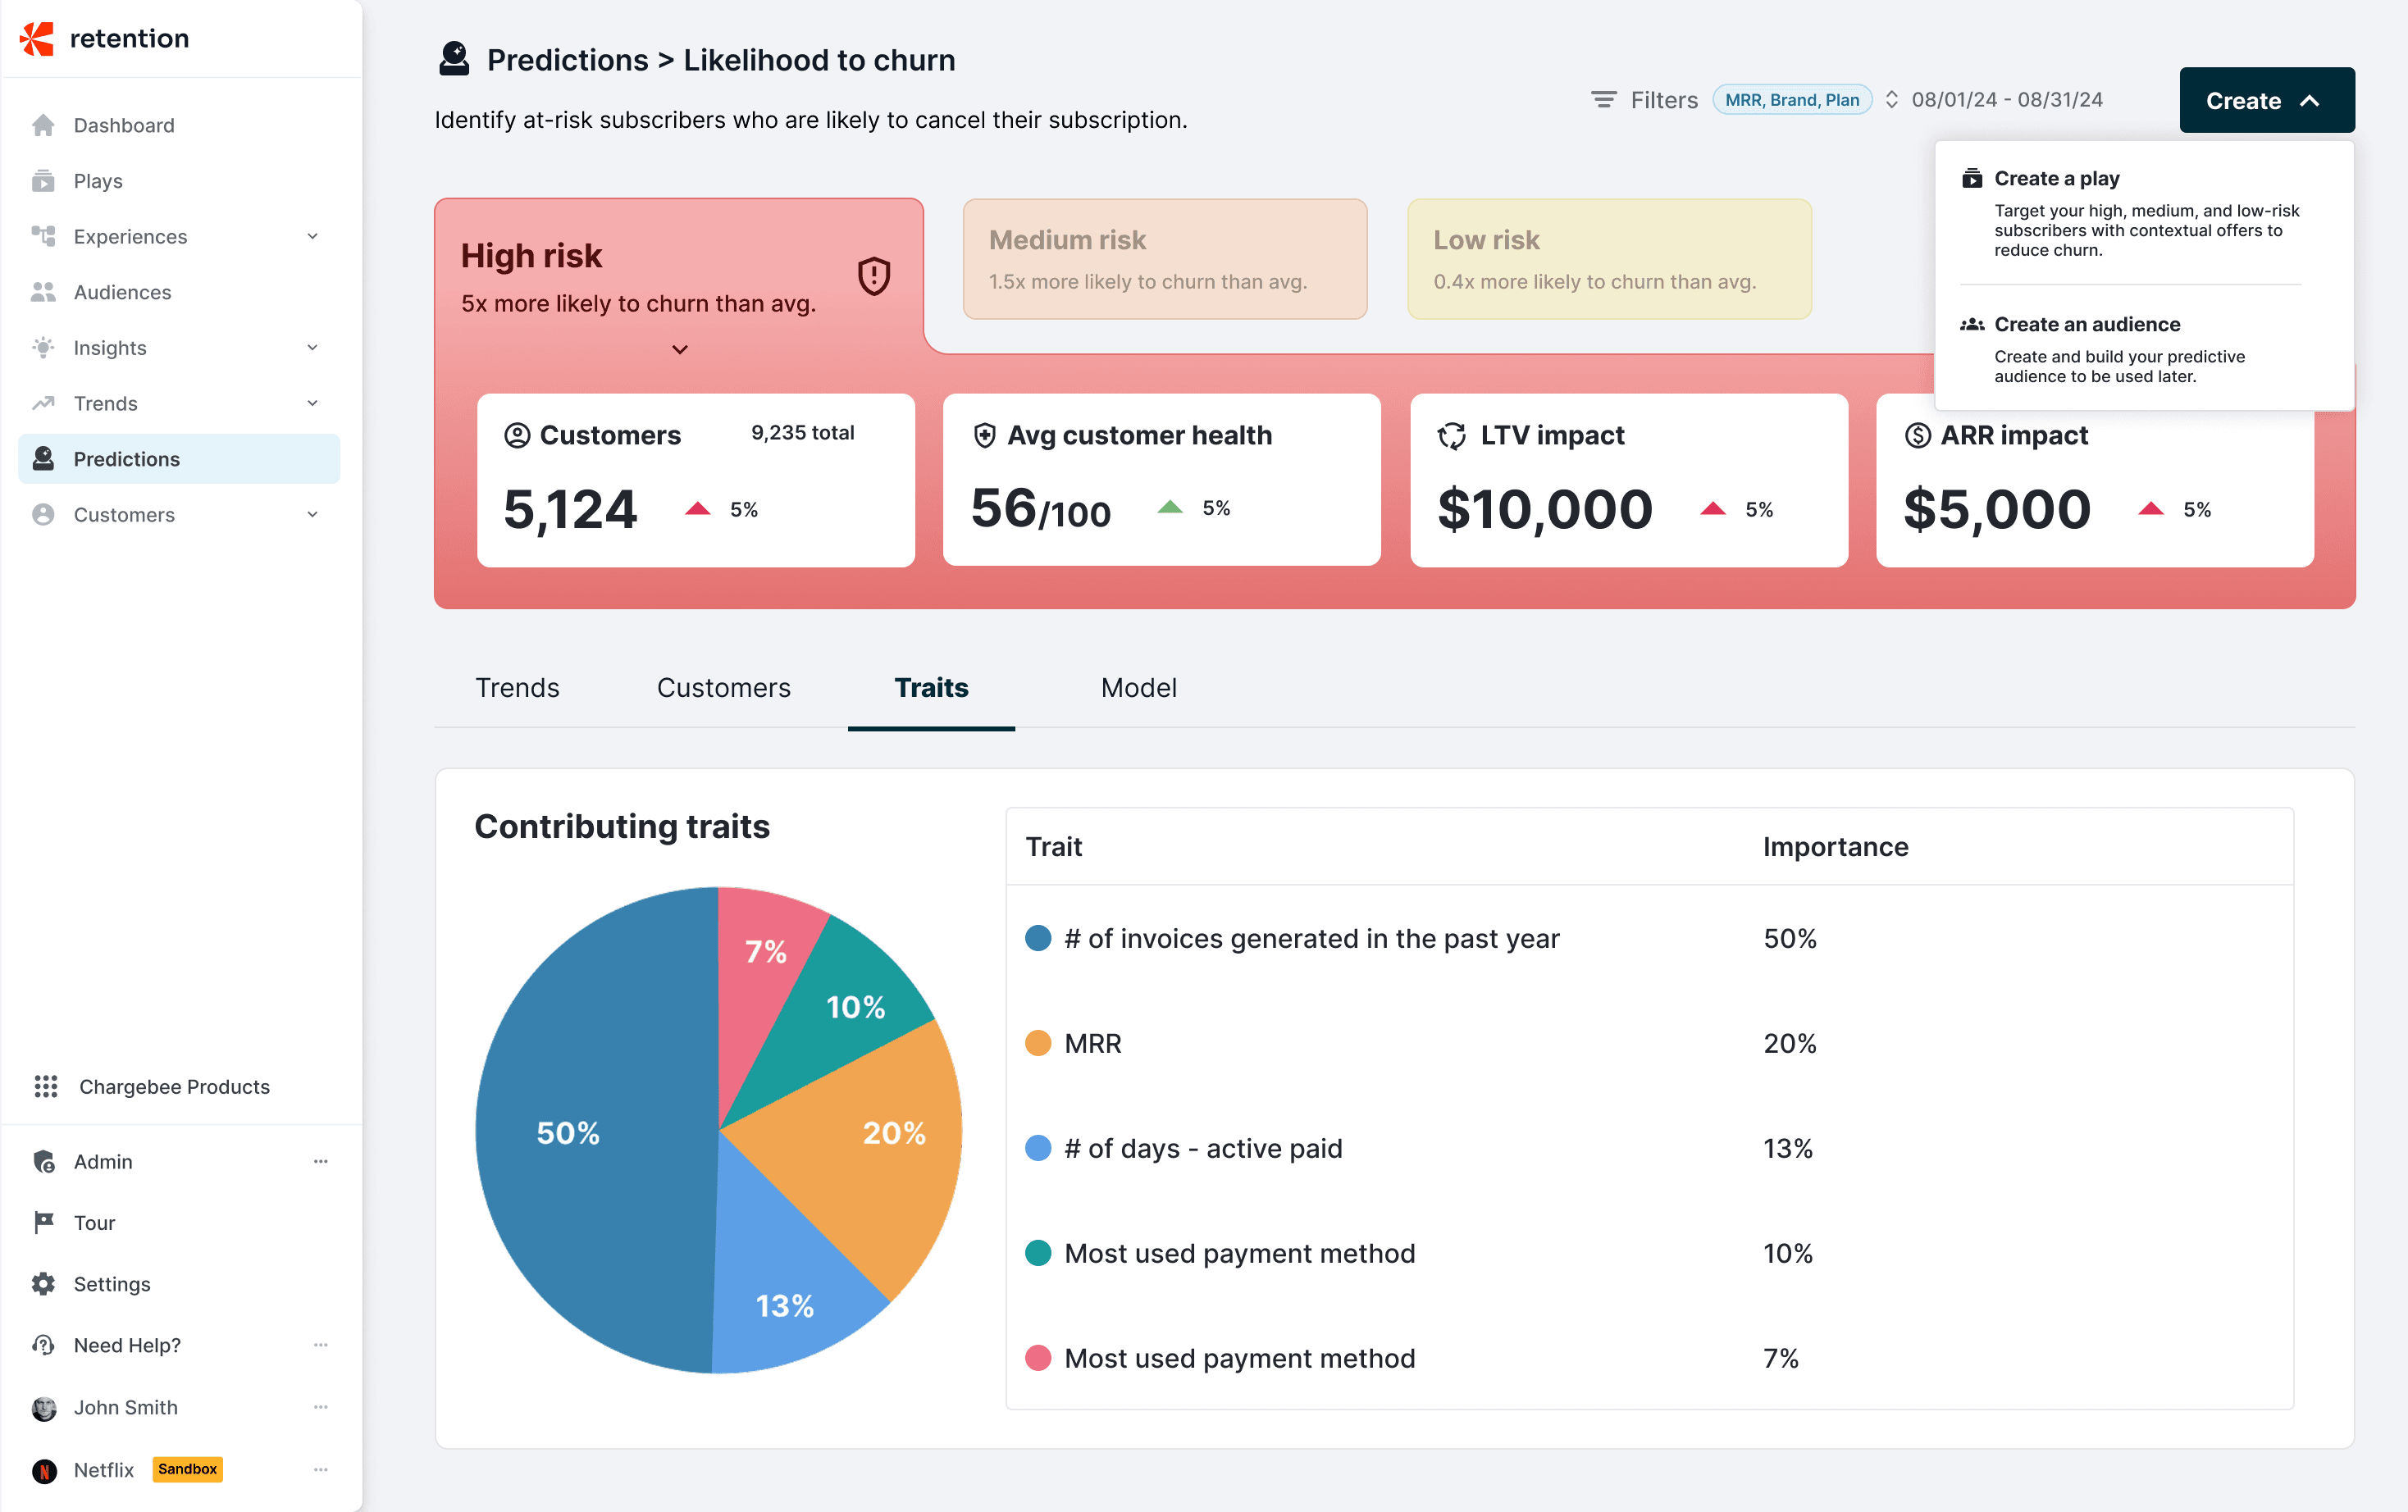Collapse the High risk card chevron
The image size is (2408, 1512).
tap(679, 350)
